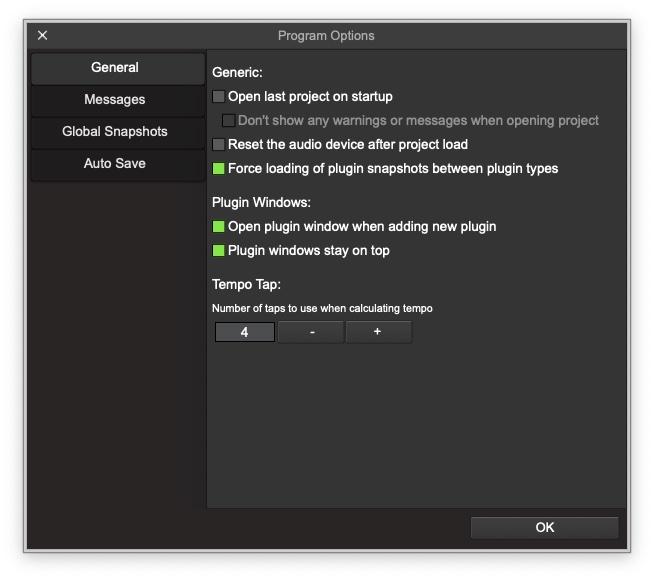Confirm settings with the OK button

(x=544, y=527)
